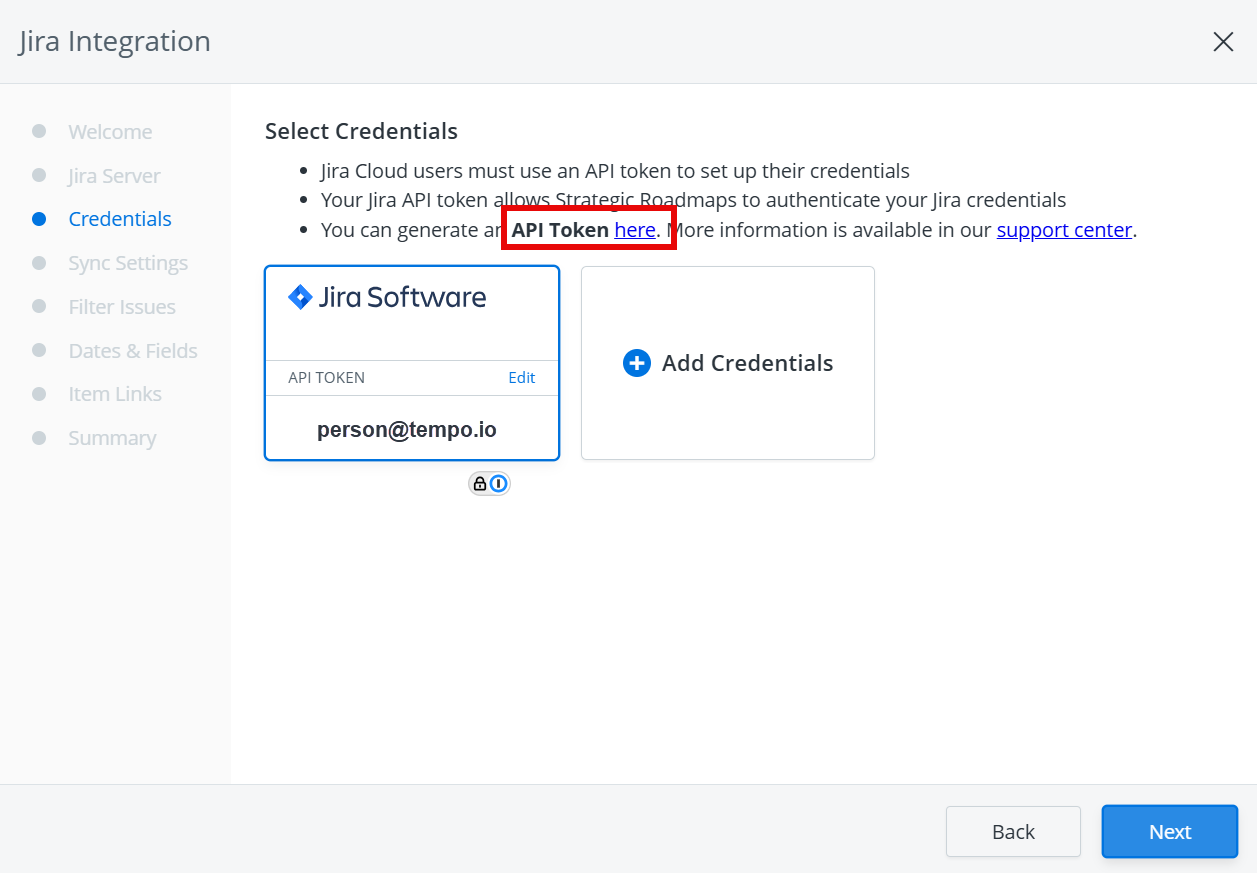Click the blue step dot beside Credentials

click(41, 218)
